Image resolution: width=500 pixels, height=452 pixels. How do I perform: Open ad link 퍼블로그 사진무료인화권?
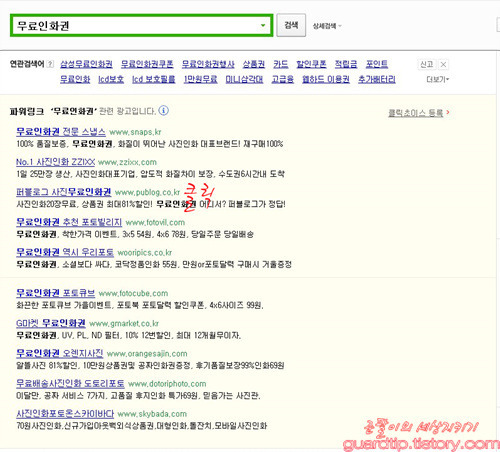tap(64, 192)
